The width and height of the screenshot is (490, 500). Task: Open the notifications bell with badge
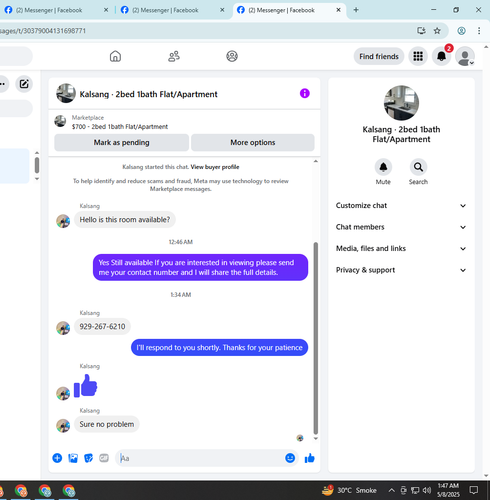tap(442, 56)
